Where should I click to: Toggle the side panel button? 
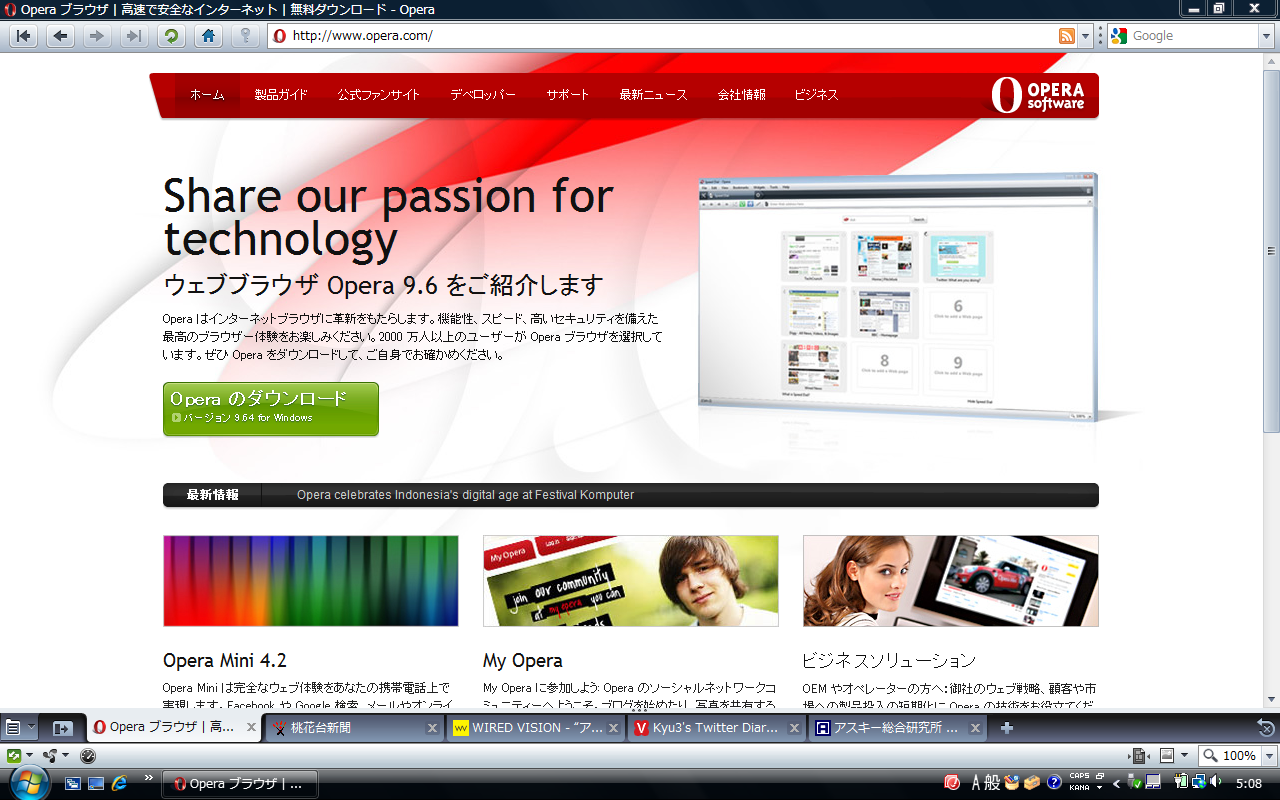(x=63, y=728)
